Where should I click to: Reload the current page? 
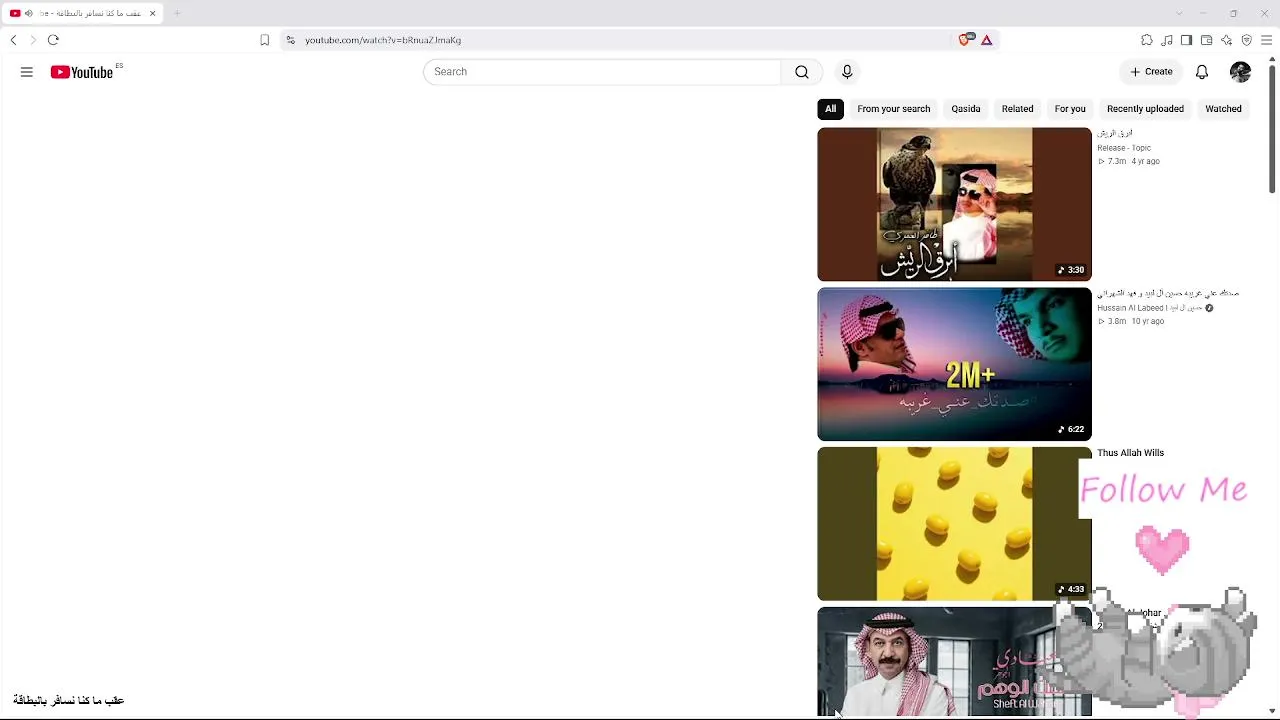pyautogui.click(x=53, y=40)
